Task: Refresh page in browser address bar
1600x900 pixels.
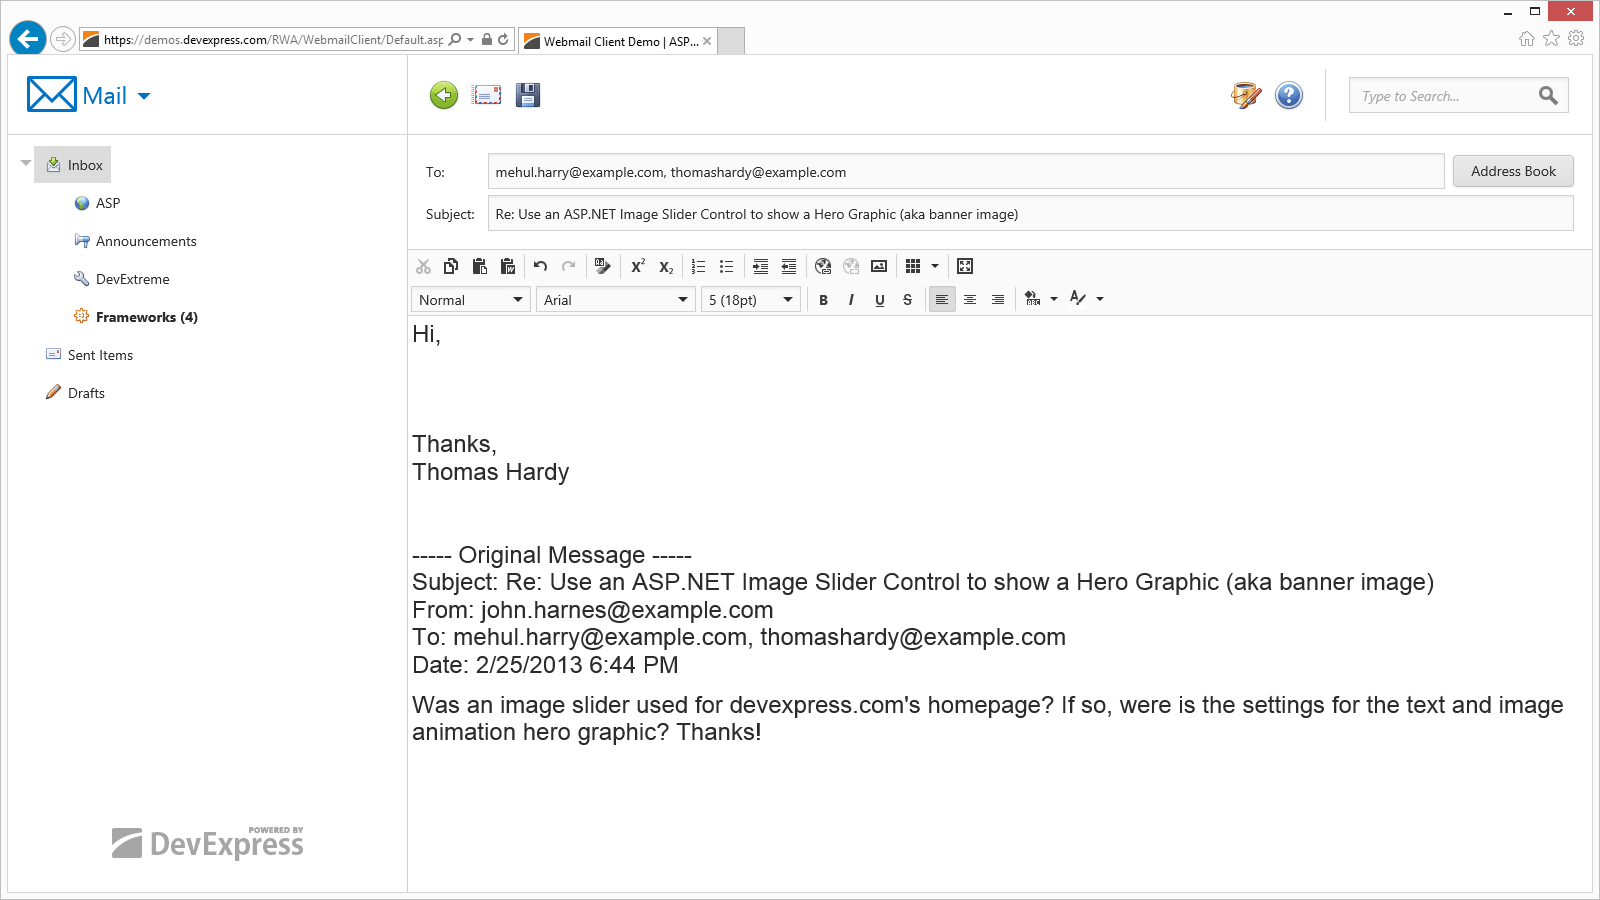Action: tap(503, 40)
